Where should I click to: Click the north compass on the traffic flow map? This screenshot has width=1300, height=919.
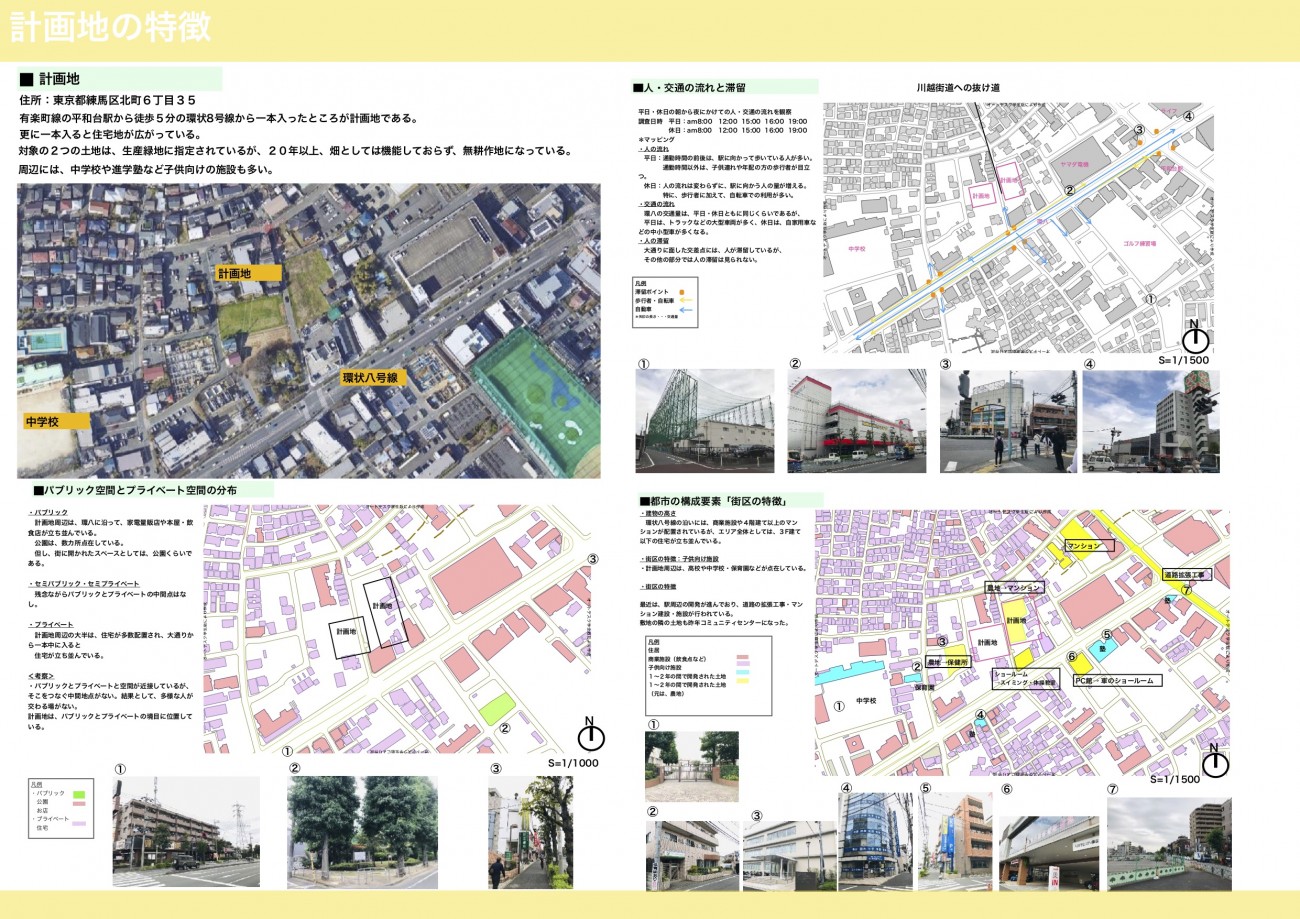point(1195,336)
